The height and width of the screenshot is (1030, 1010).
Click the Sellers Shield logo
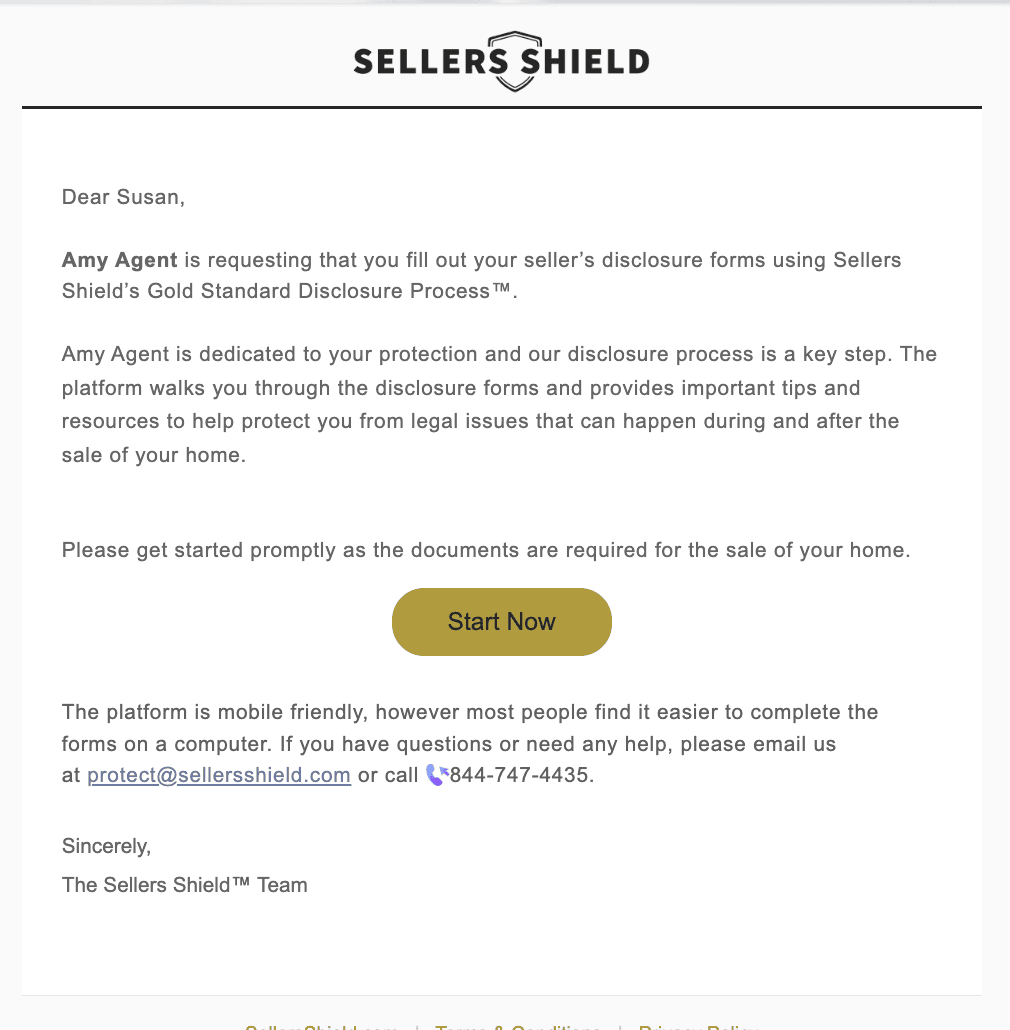502,61
